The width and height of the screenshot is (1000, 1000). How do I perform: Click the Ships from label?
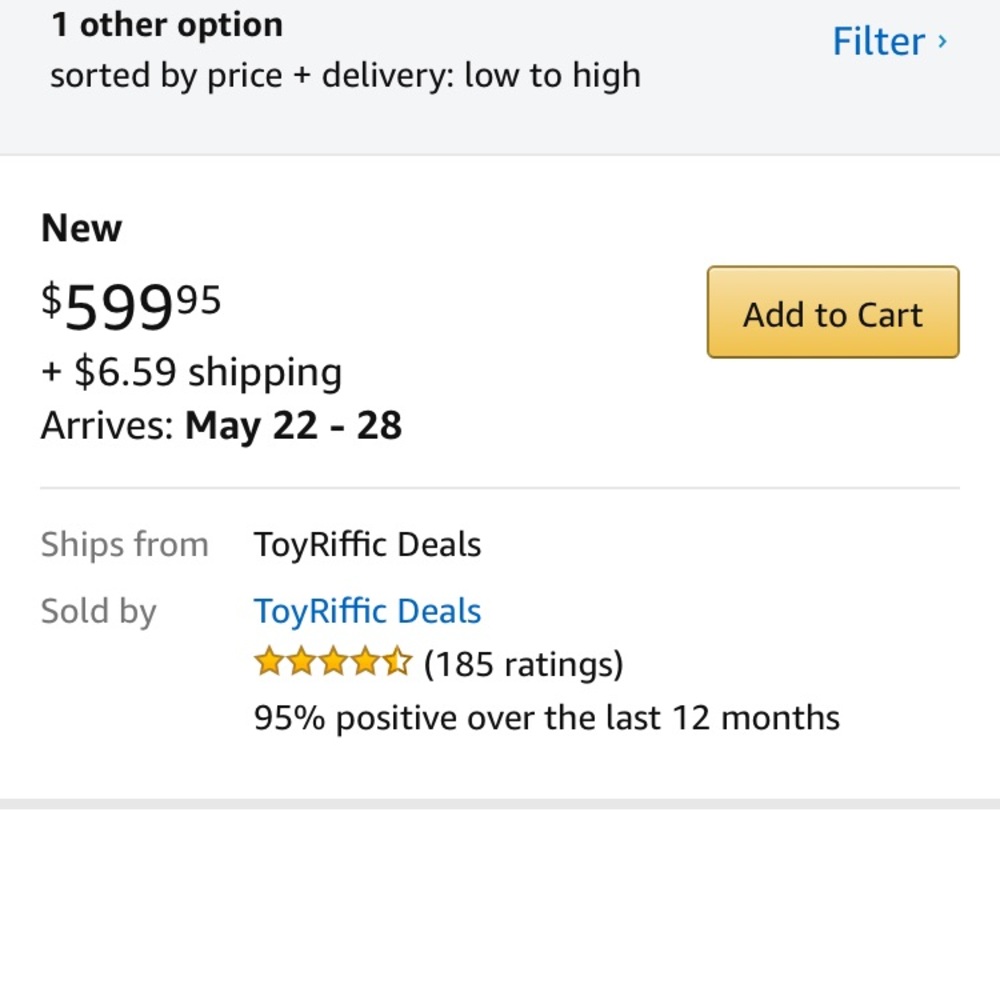tap(124, 545)
